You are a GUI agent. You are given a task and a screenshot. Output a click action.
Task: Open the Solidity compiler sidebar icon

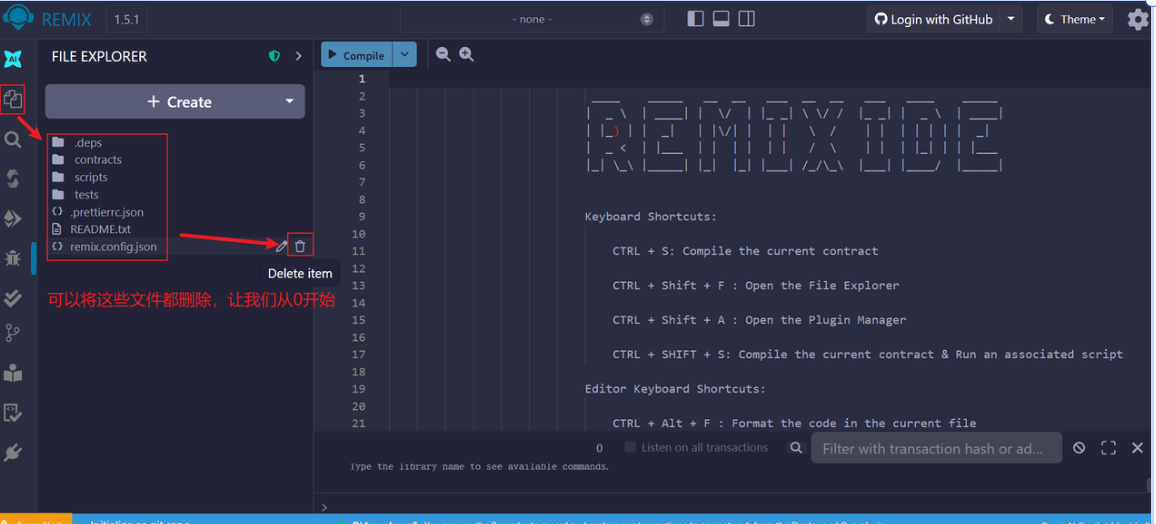[13, 179]
